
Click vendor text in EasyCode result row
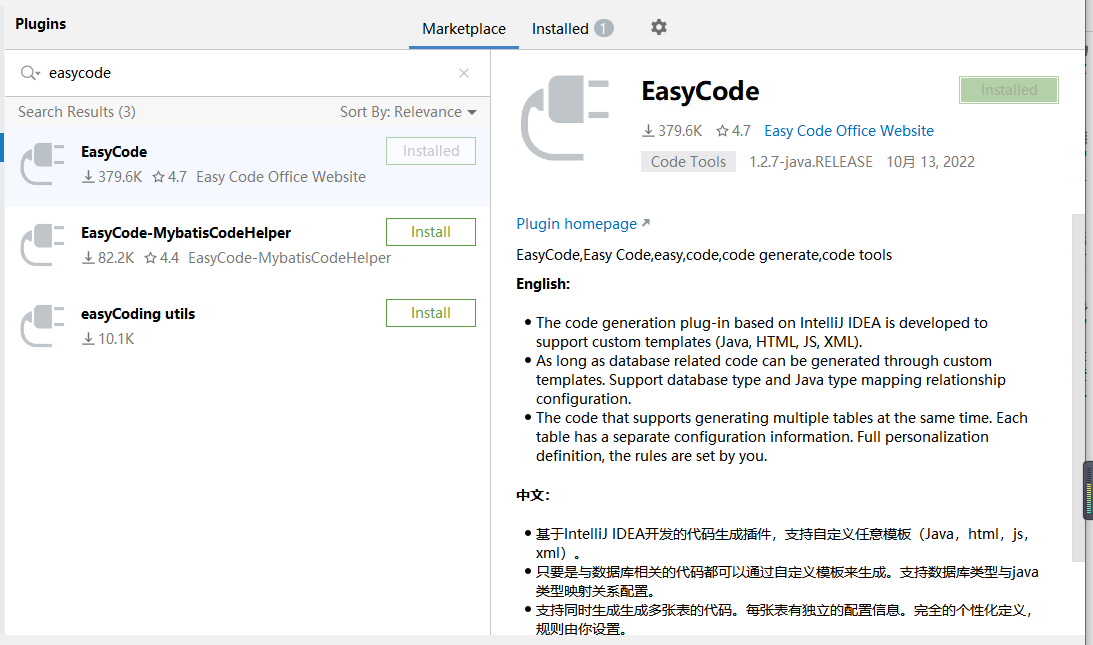281,177
